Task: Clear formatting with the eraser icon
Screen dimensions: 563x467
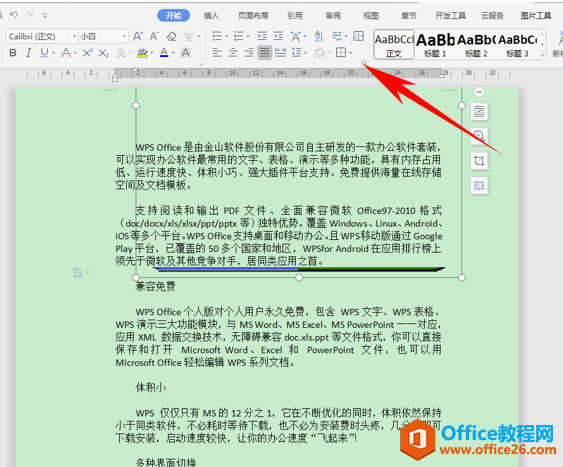Action: pos(172,36)
